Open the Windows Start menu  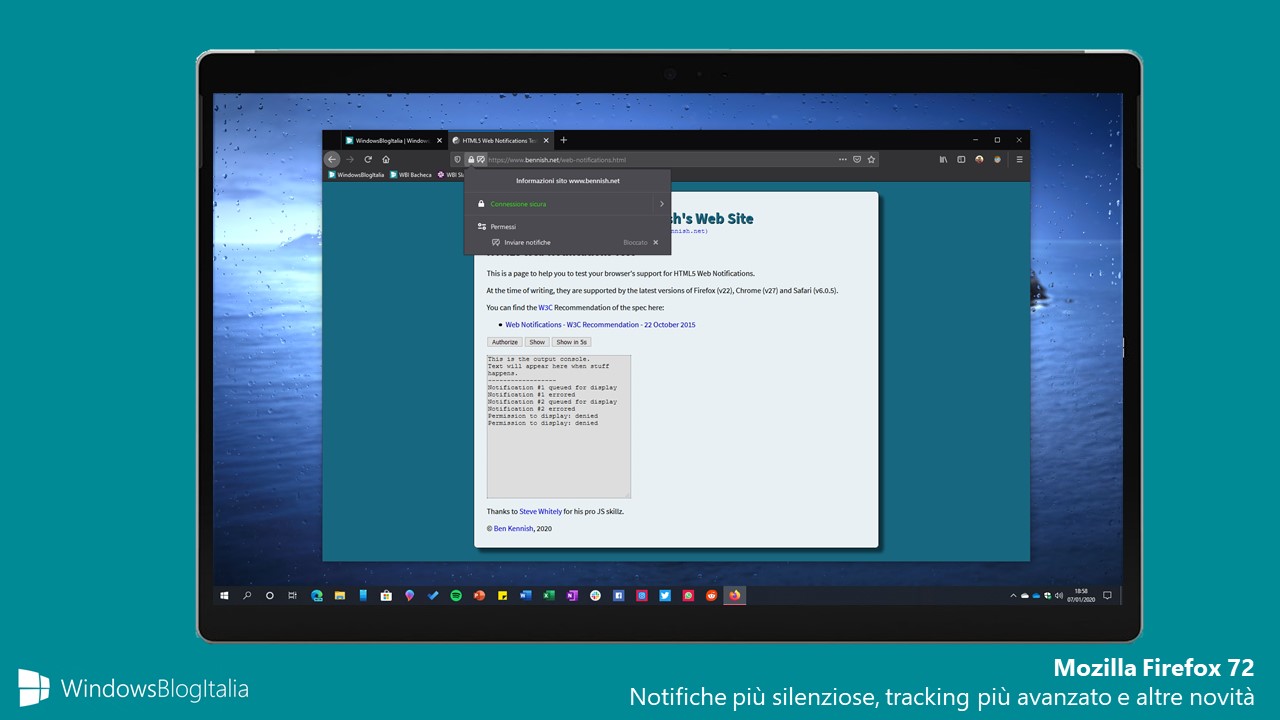[223, 595]
